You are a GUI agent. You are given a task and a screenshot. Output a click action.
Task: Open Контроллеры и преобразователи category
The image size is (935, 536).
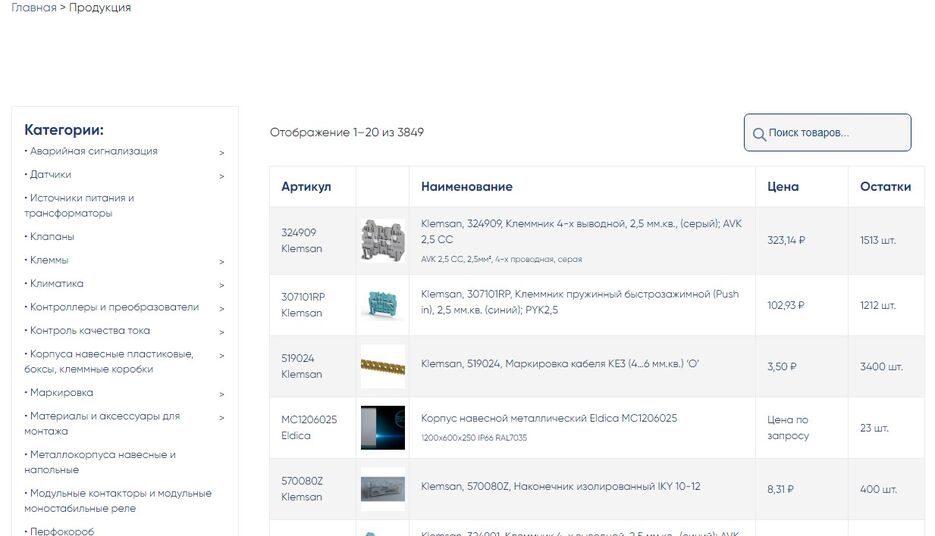pyautogui.click(x=114, y=307)
